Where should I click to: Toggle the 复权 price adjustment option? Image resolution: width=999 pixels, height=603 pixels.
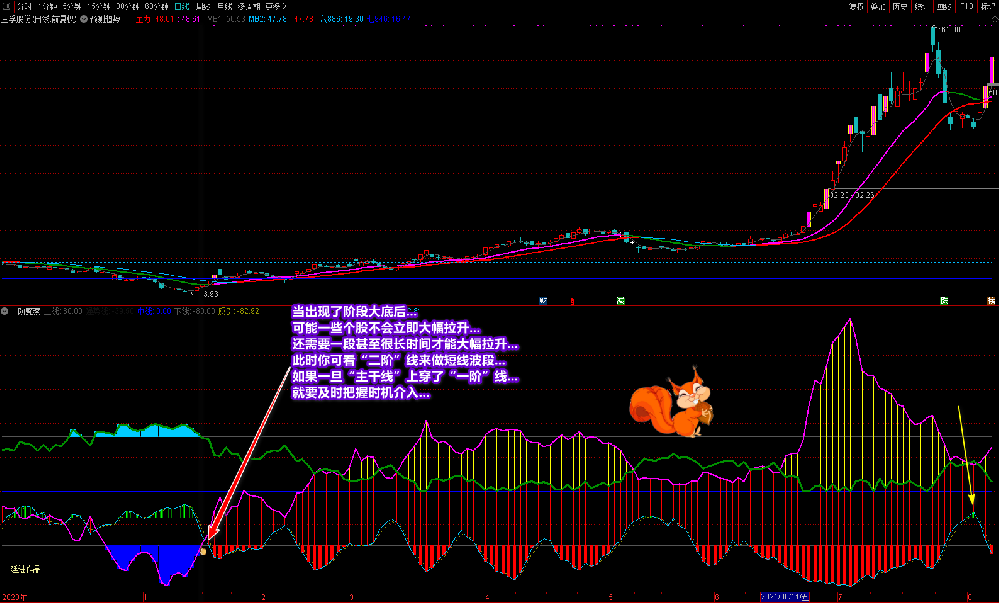point(856,6)
